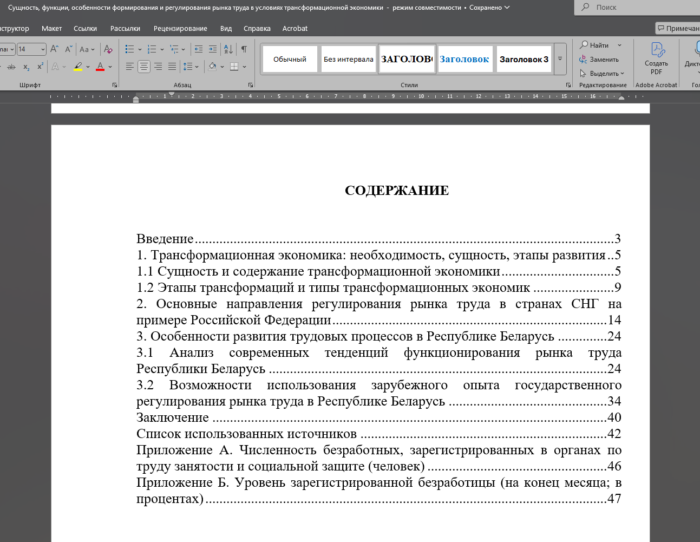This screenshot has height=542, width=700.
Task: Click the multilevel list icon
Action: pos(174,49)
